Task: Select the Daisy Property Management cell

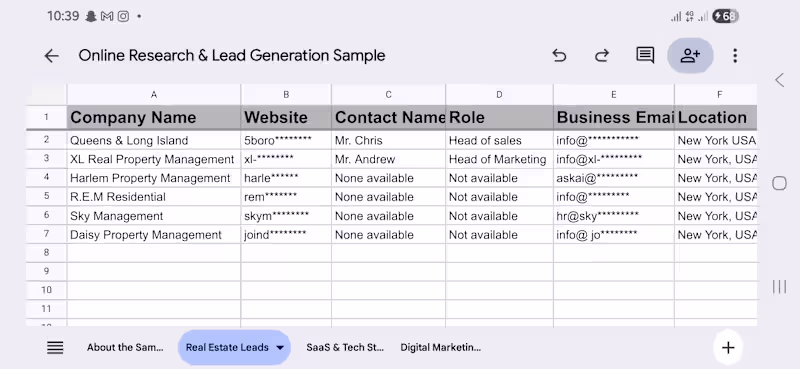Action: pos(154,235)
